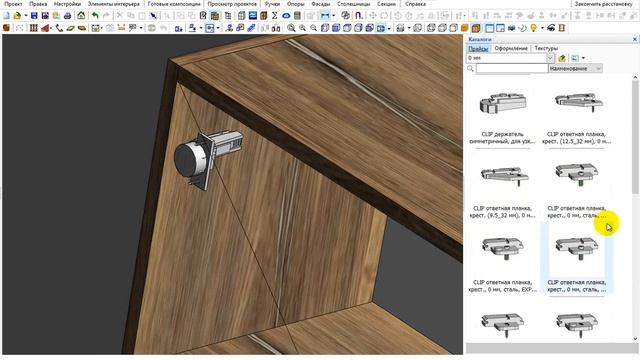Click the hourglass frame icon at toolbar end
Image resolution: width=640 pixels, height=360 pixels.
(562, 28)
